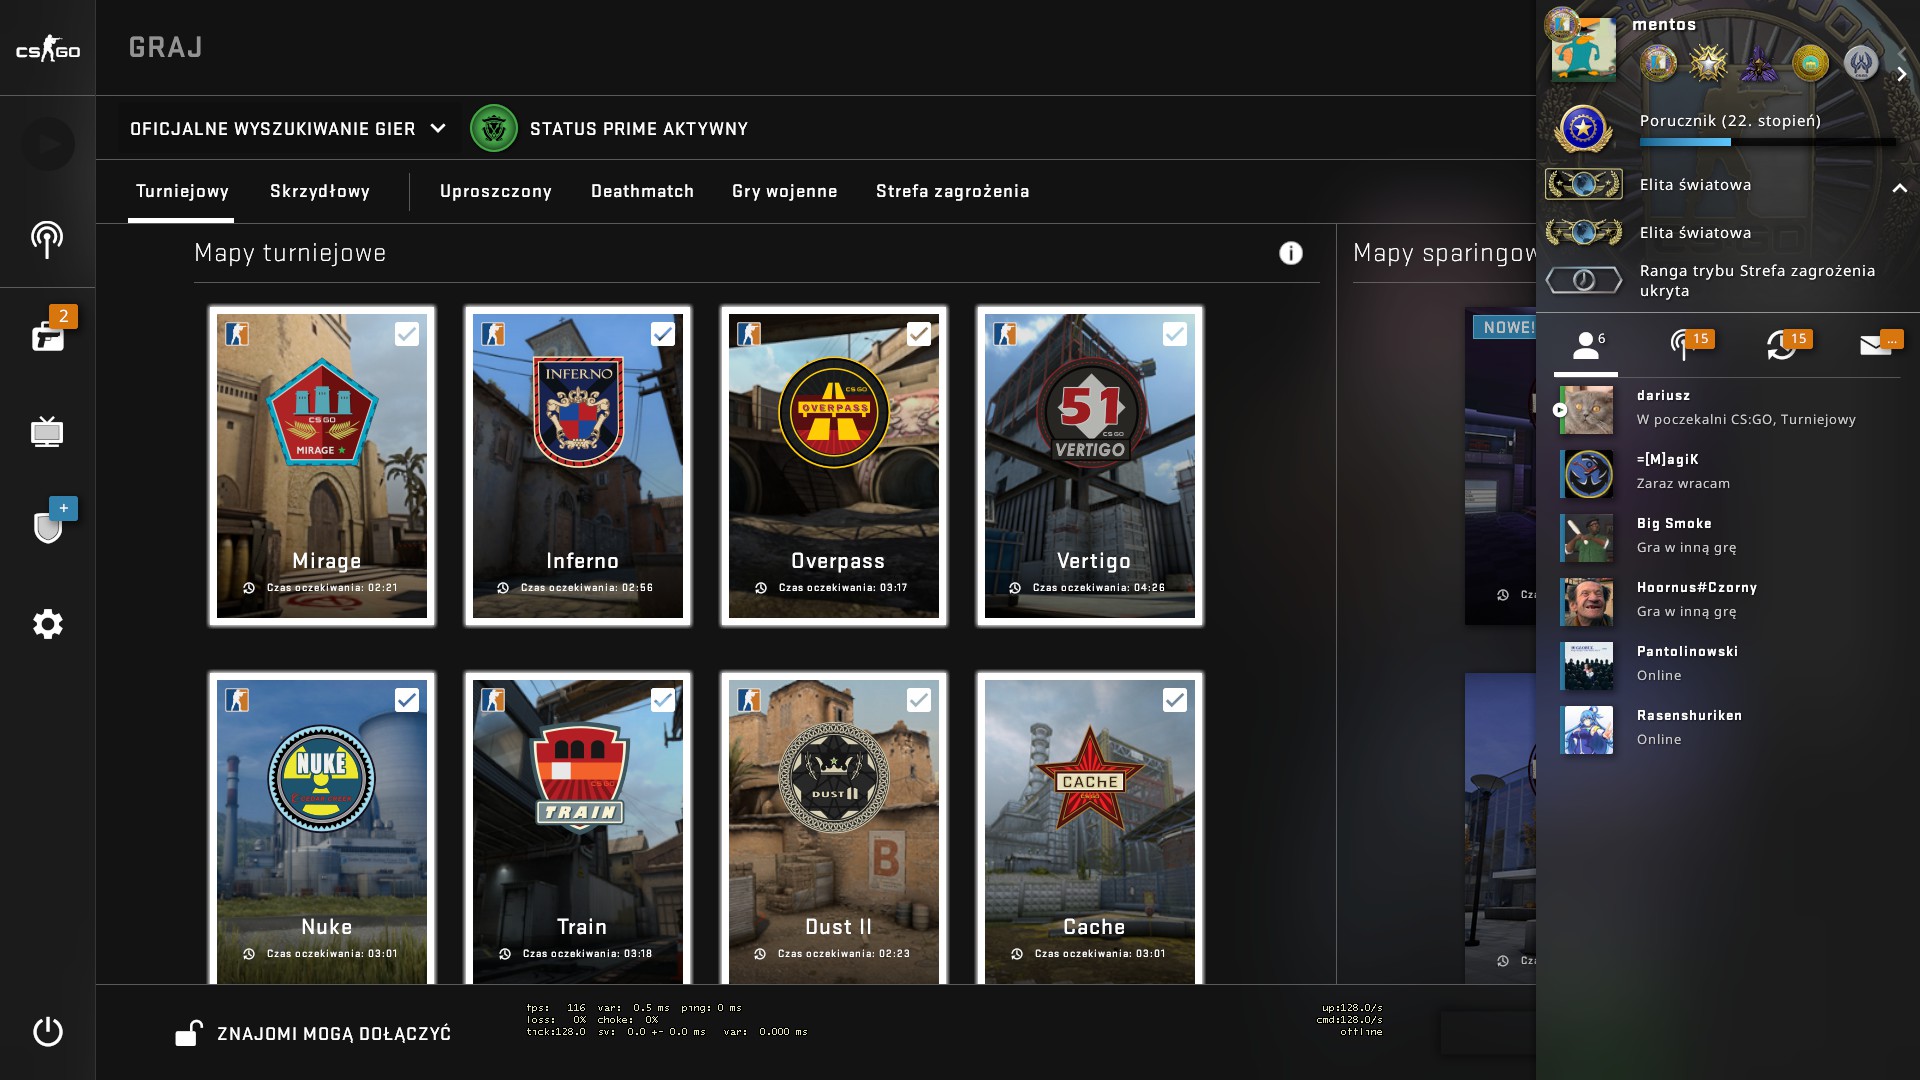Click the Porucznik XP progress bar

pos(1767,142)
